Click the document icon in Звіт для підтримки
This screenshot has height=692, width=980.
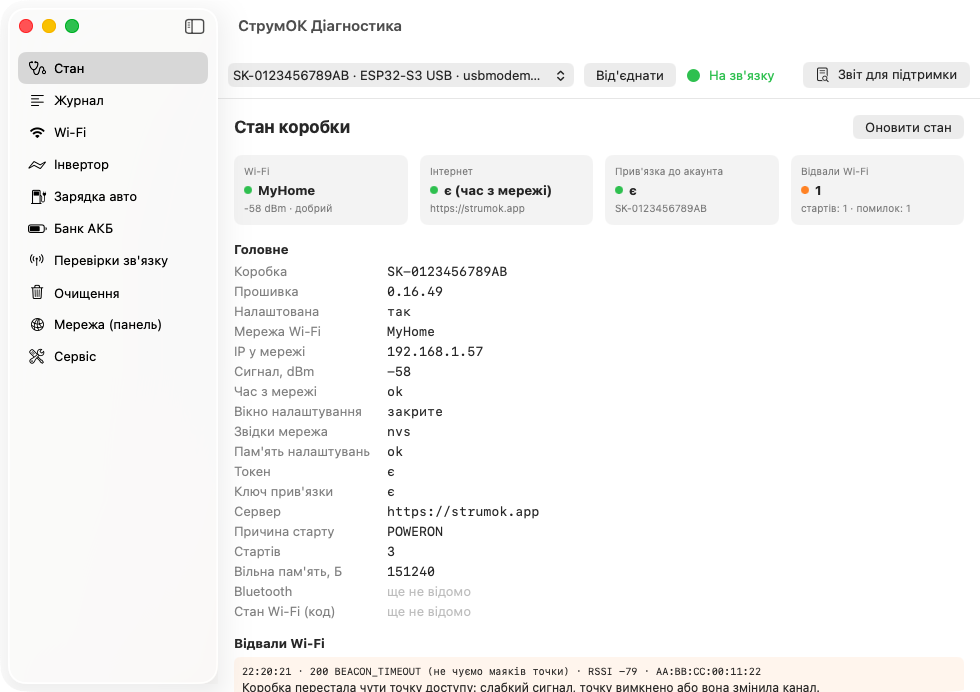pyautogui.click(x=822, y=75)
